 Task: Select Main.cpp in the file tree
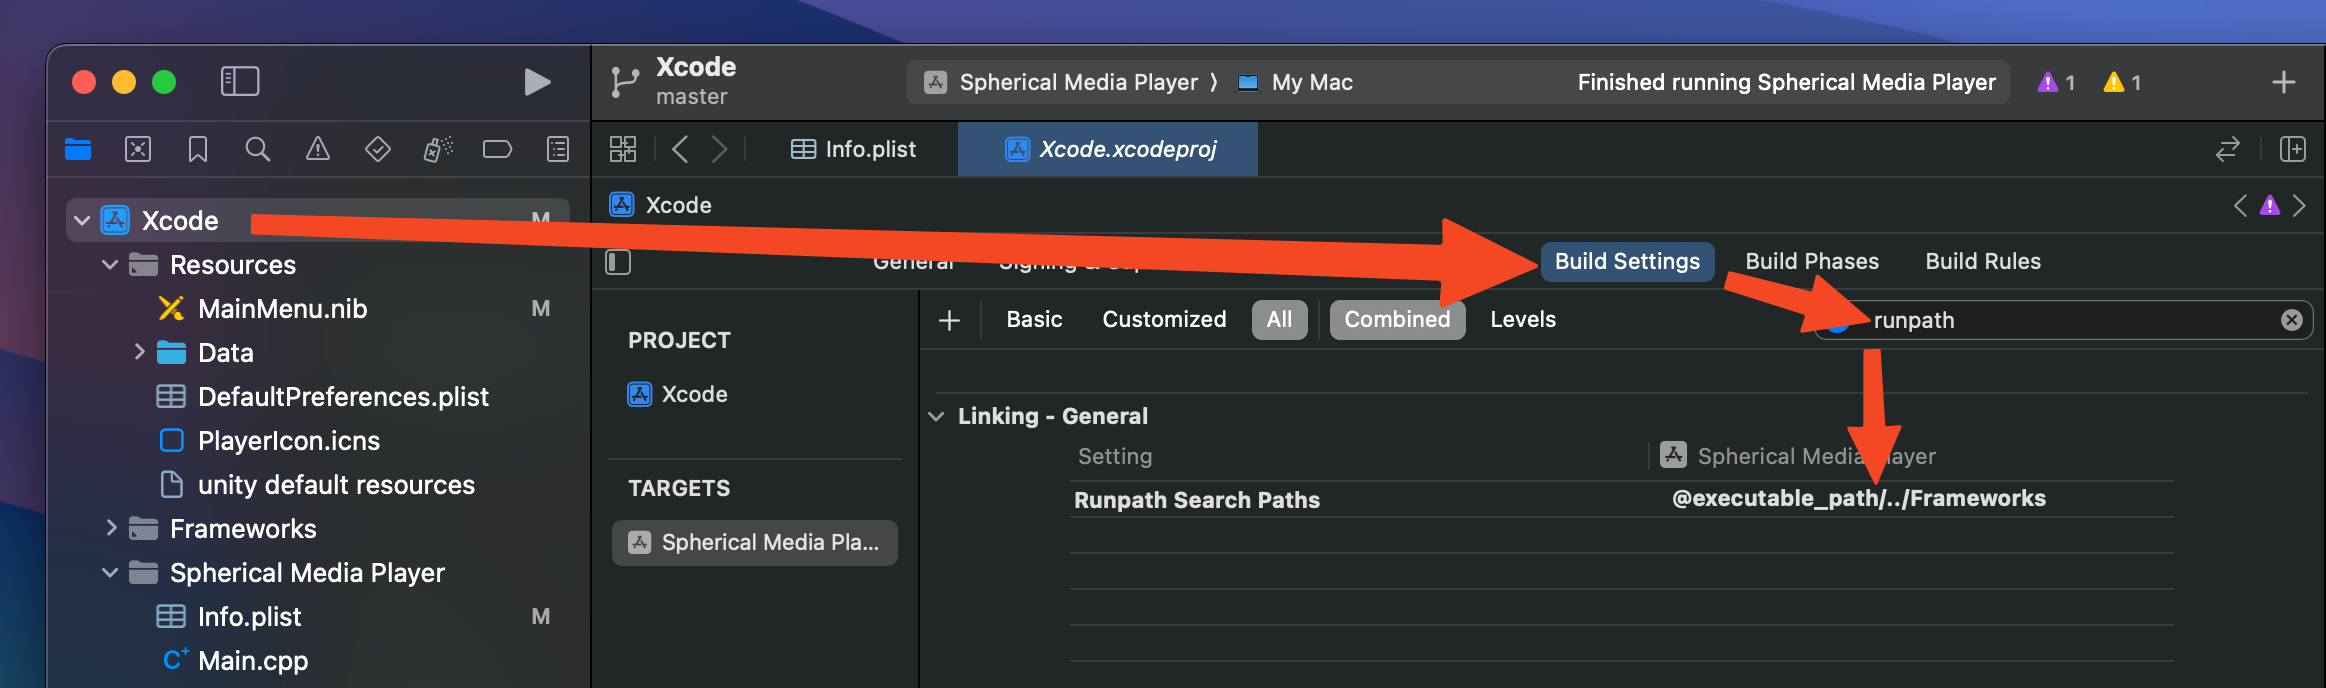pos(253,661)
